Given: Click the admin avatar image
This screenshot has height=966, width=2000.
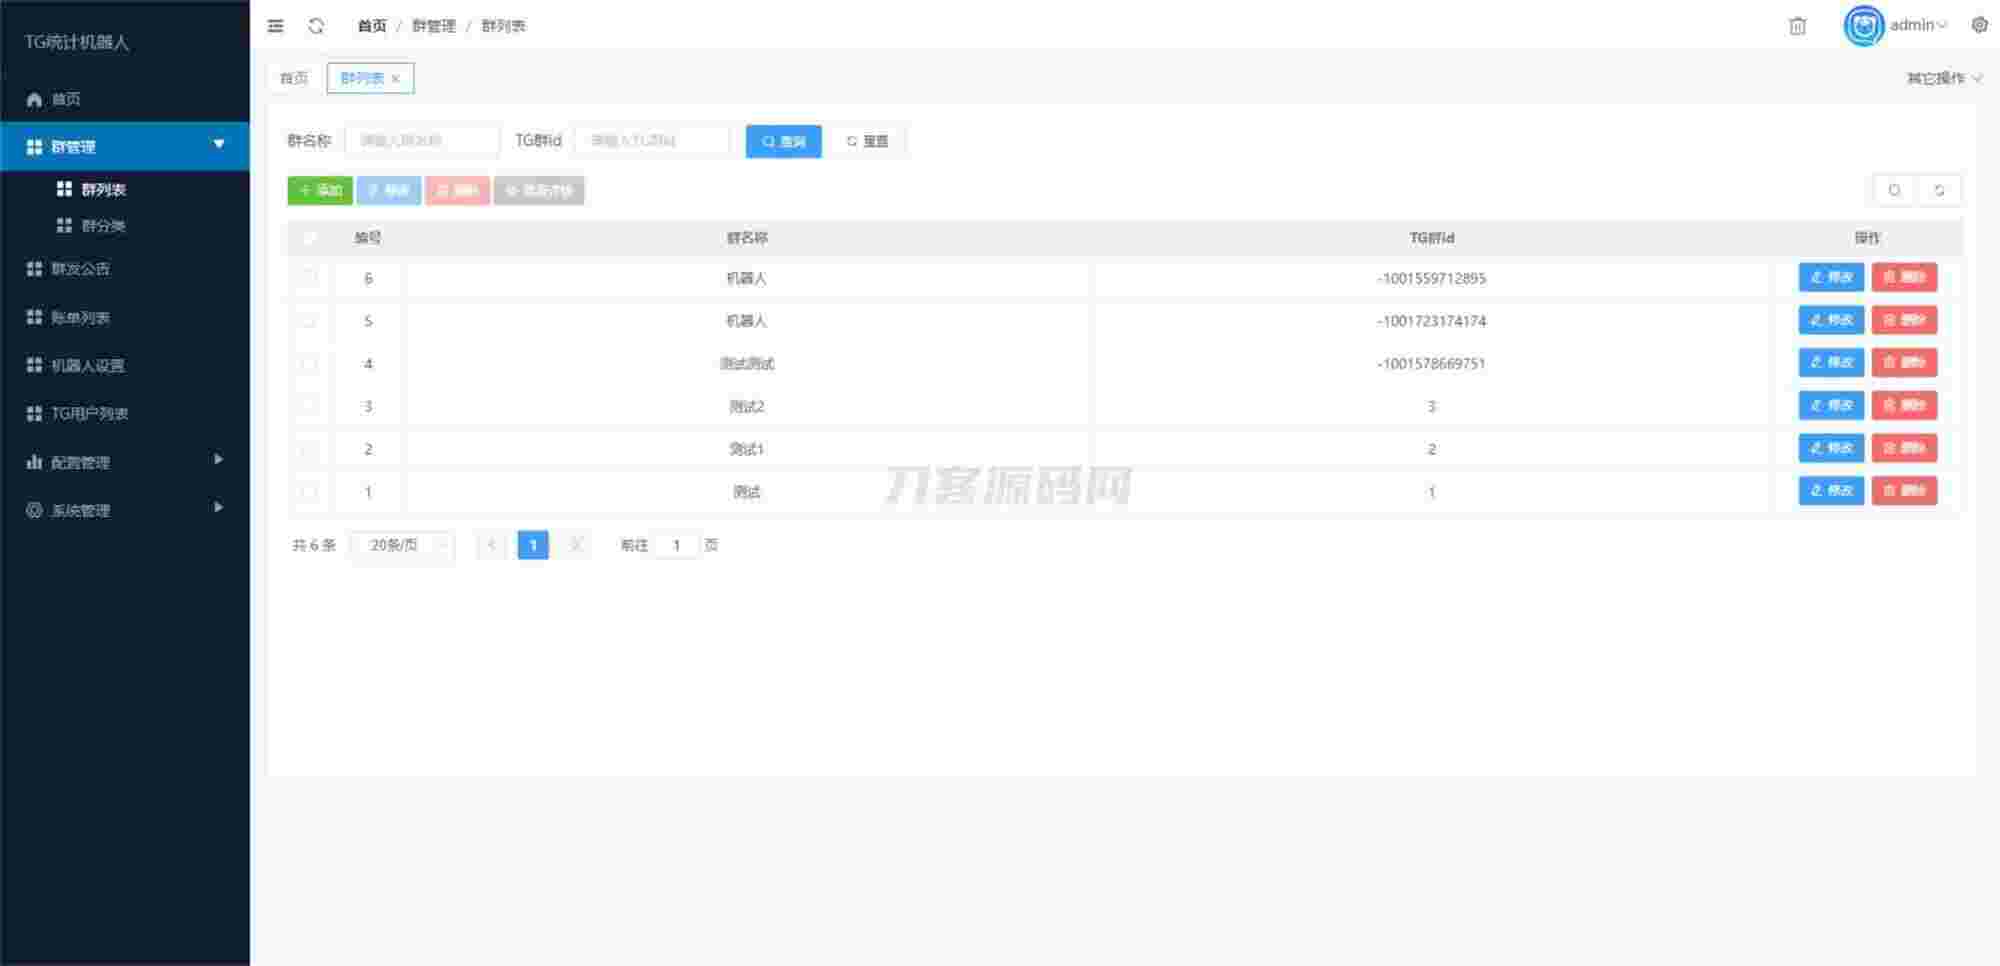Looking at the screenshot, I should pyautogui.click(x=1863, y=26).
